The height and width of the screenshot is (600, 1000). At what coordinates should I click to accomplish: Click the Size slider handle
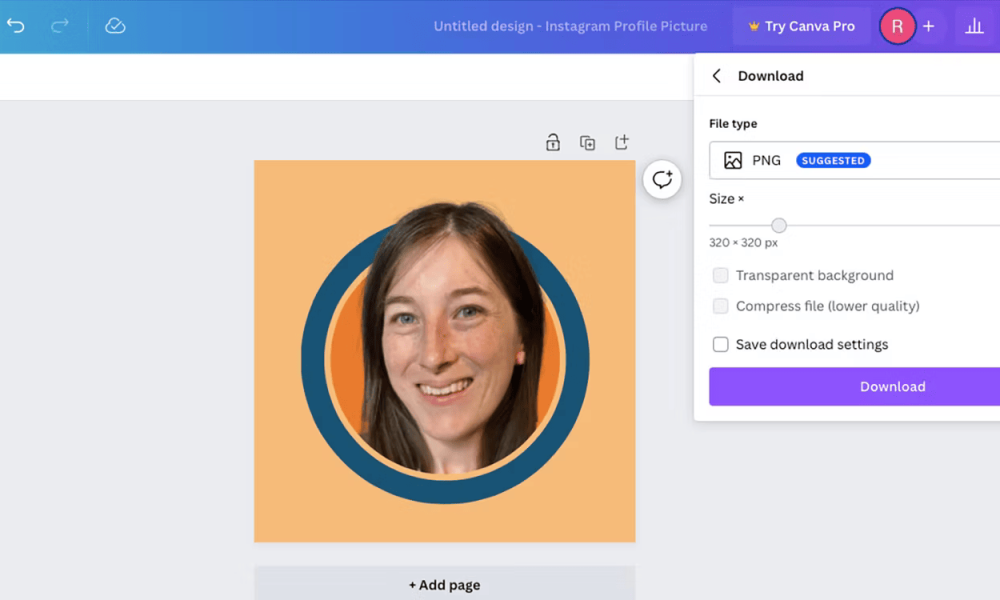(x=779, y=225)
